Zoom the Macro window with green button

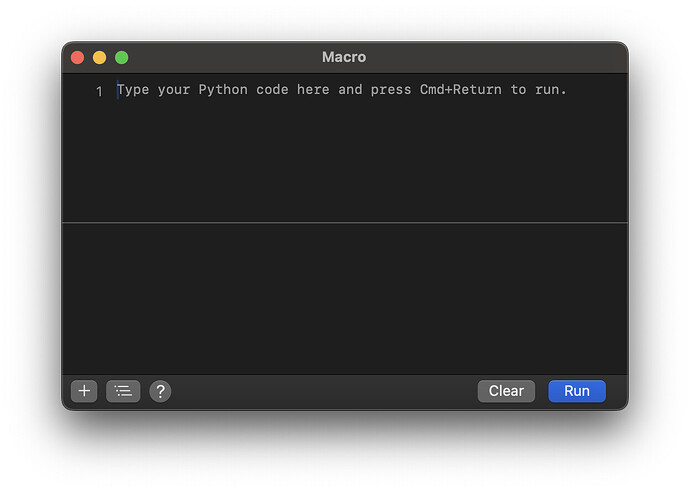(122, 58)
